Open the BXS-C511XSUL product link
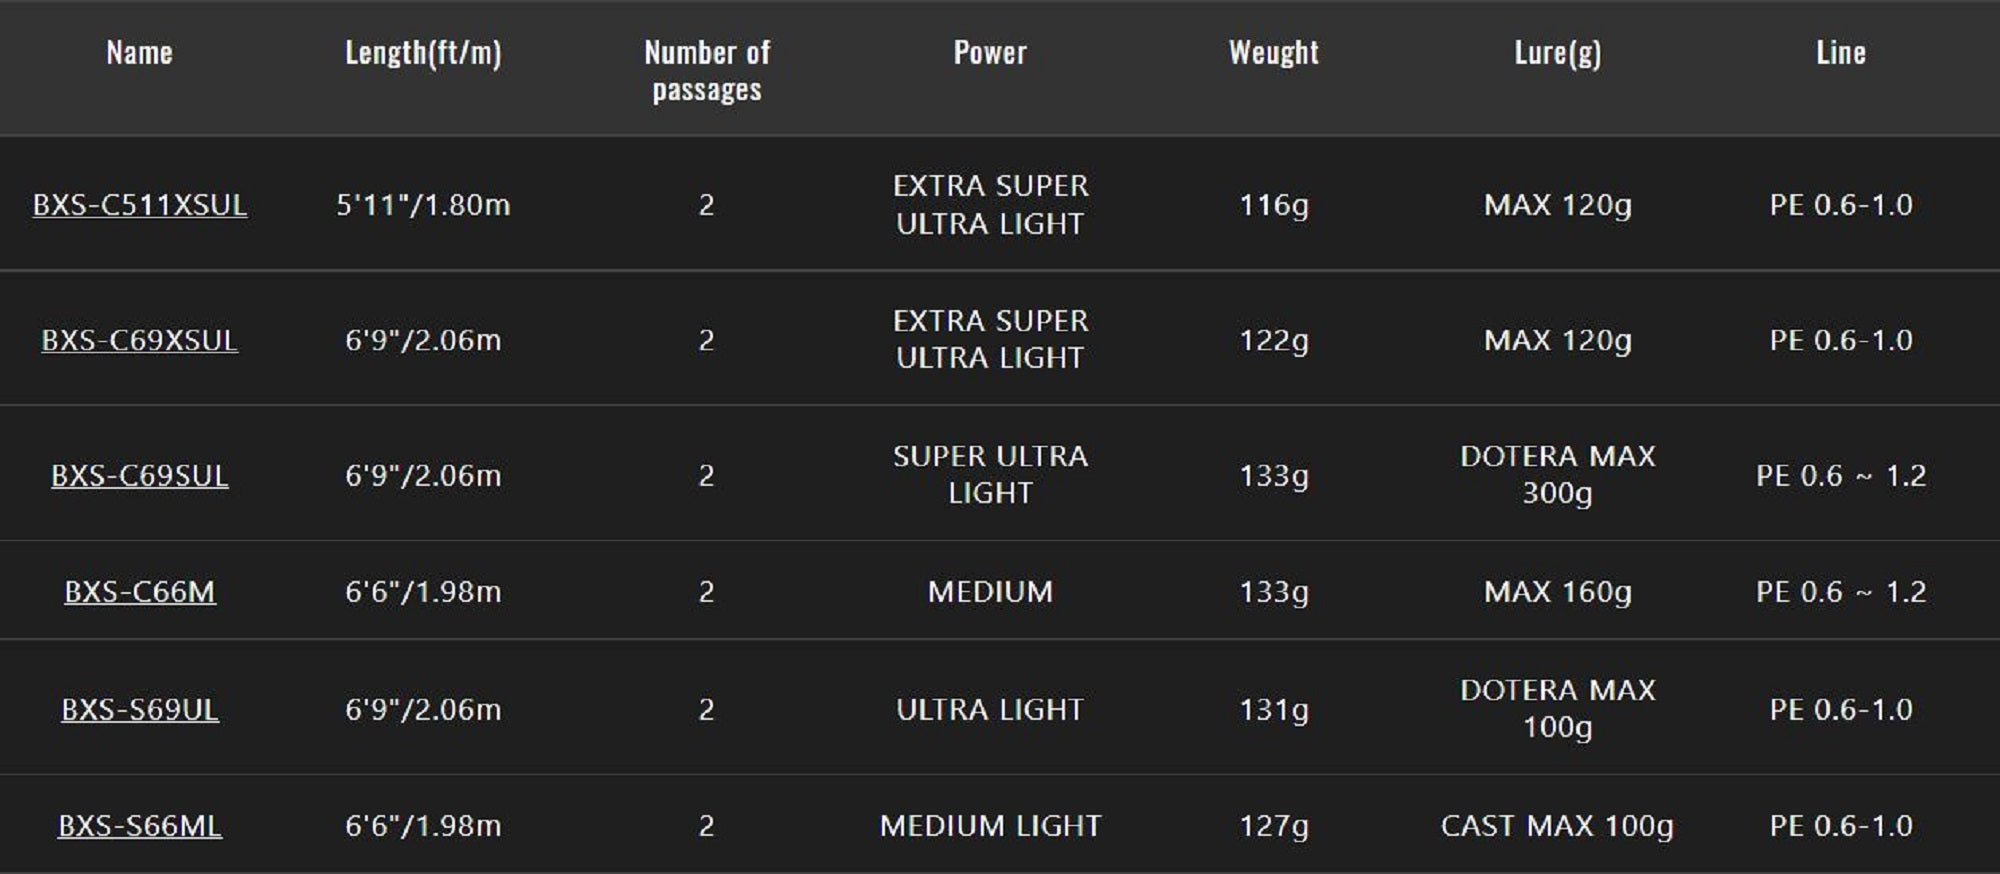This screenshot has width=2000, height=874. pyautogui.click(x=140, y=205)
